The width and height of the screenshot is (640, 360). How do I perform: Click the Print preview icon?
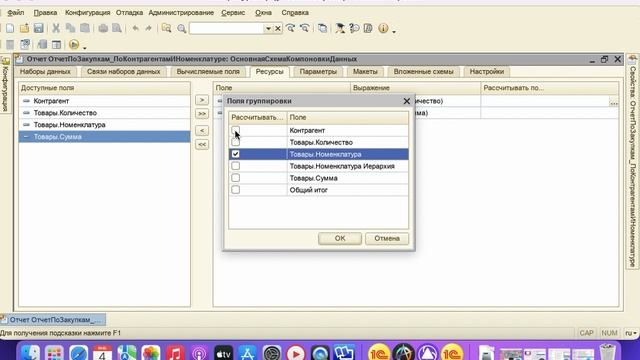117,28
